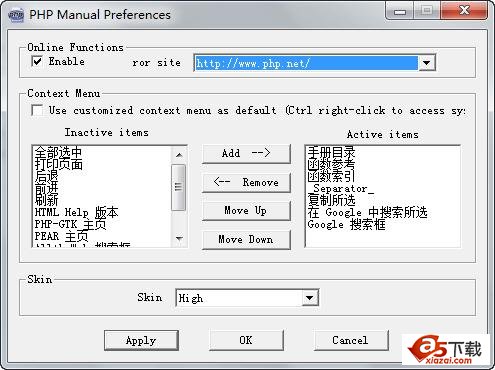
Task: Select Google 搜索框 in Active items
Action: pyautogui.click(x=347, y=224)
